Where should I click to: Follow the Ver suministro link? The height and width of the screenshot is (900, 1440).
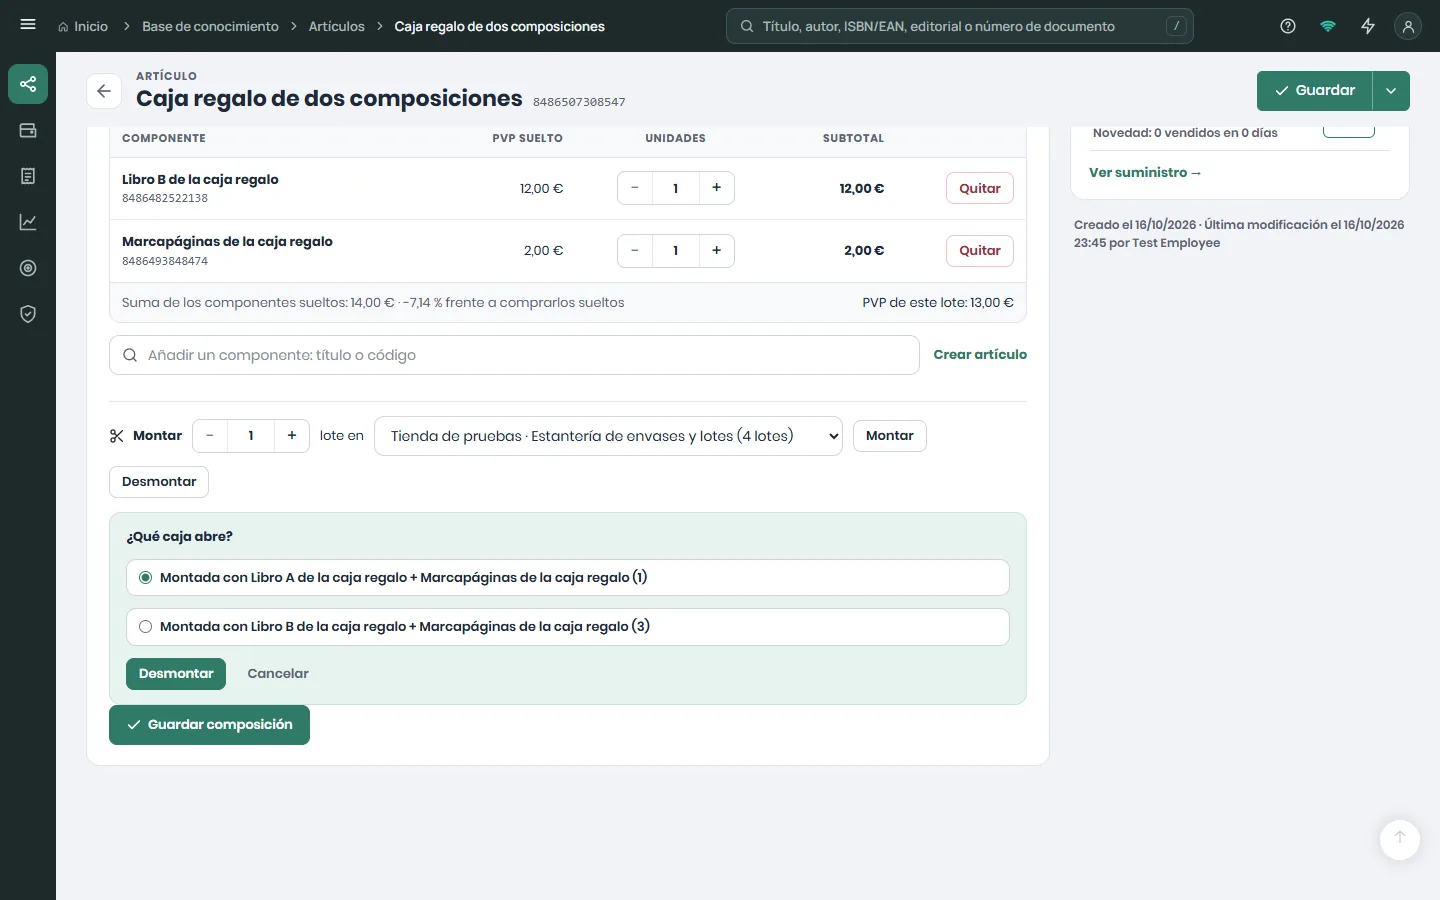[x=1145, y=173]
